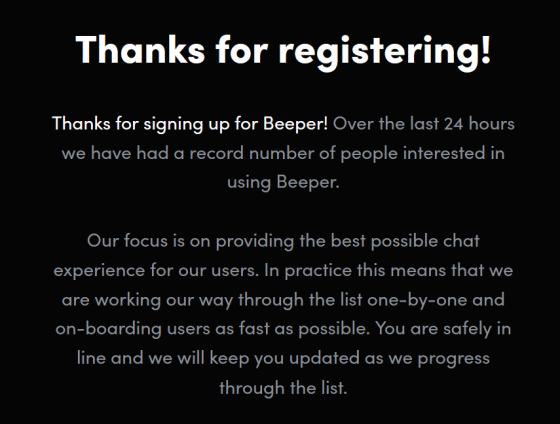Click the phrase "Over the last 24 hours"

pyautogui.click(x=424, y=124)
